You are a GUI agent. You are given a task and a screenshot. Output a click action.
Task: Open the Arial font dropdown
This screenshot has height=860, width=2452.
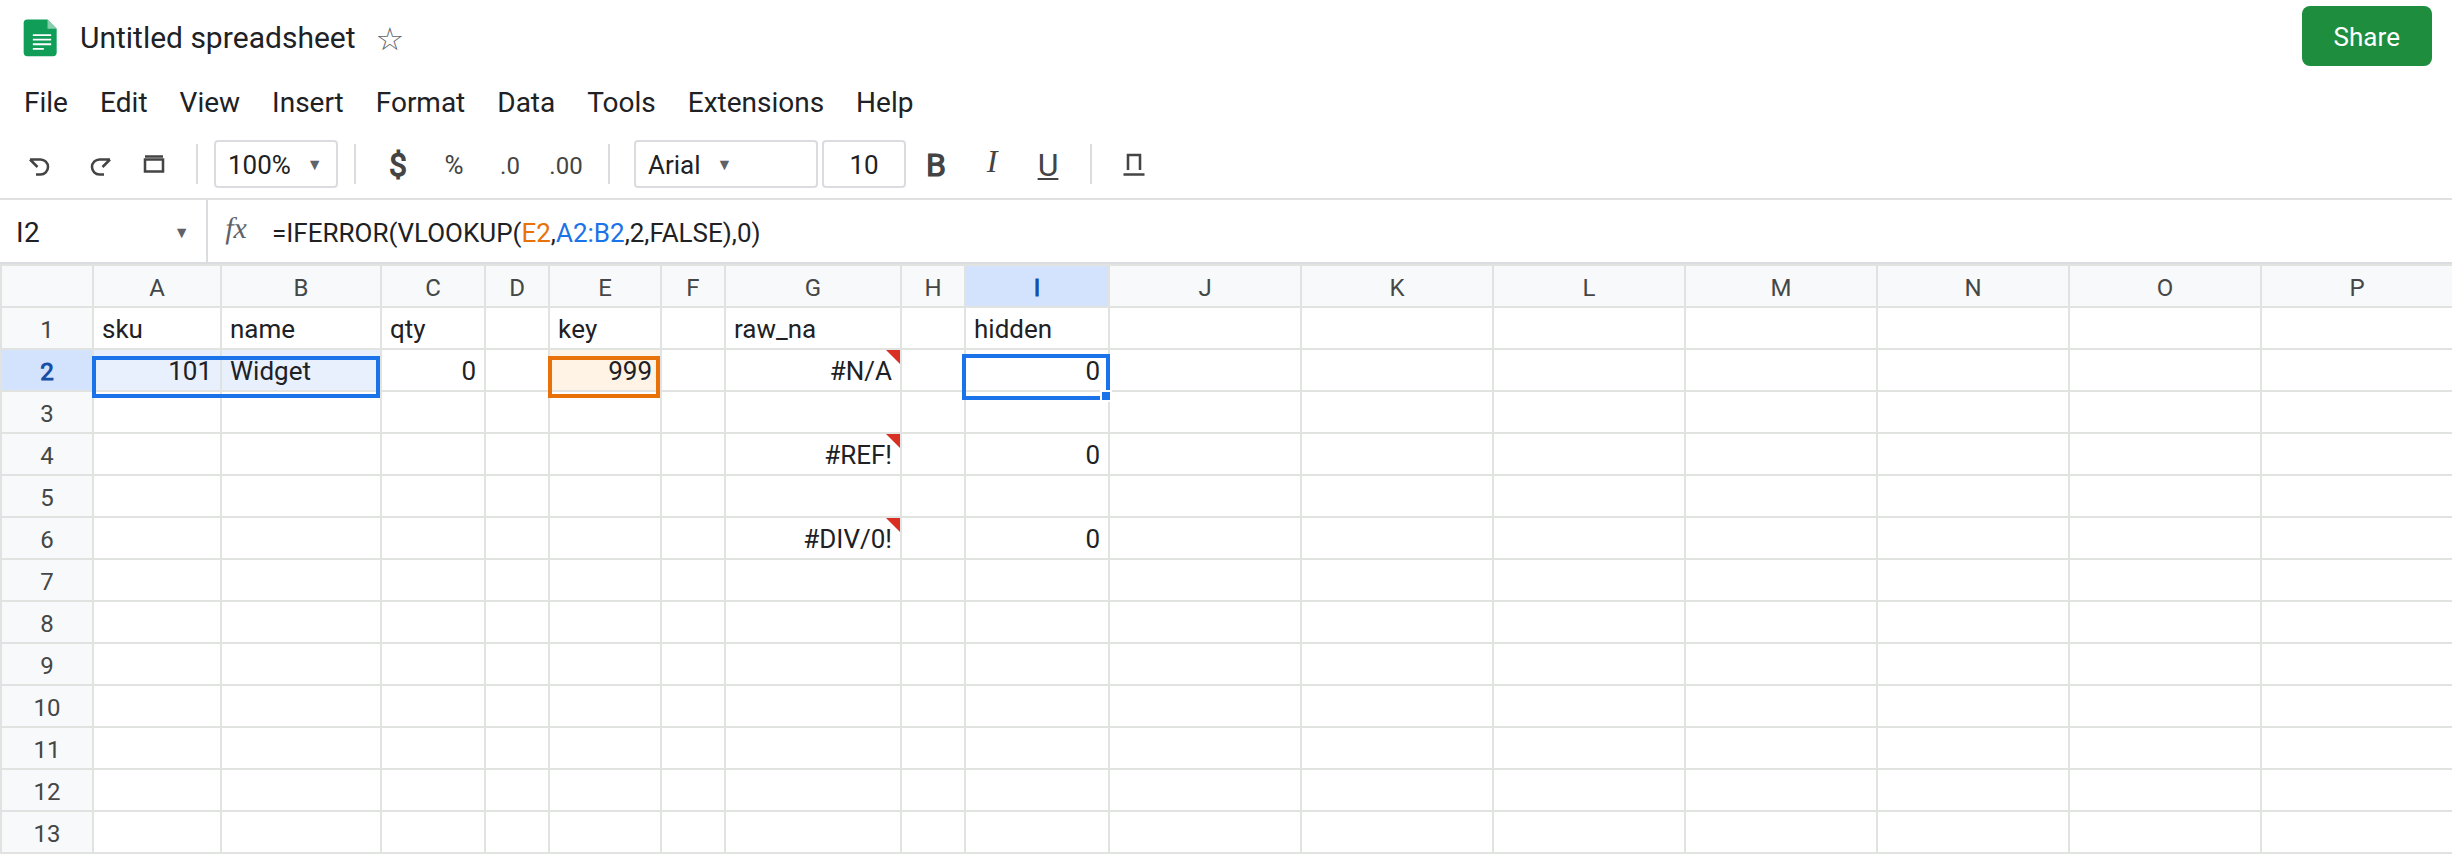725,165
